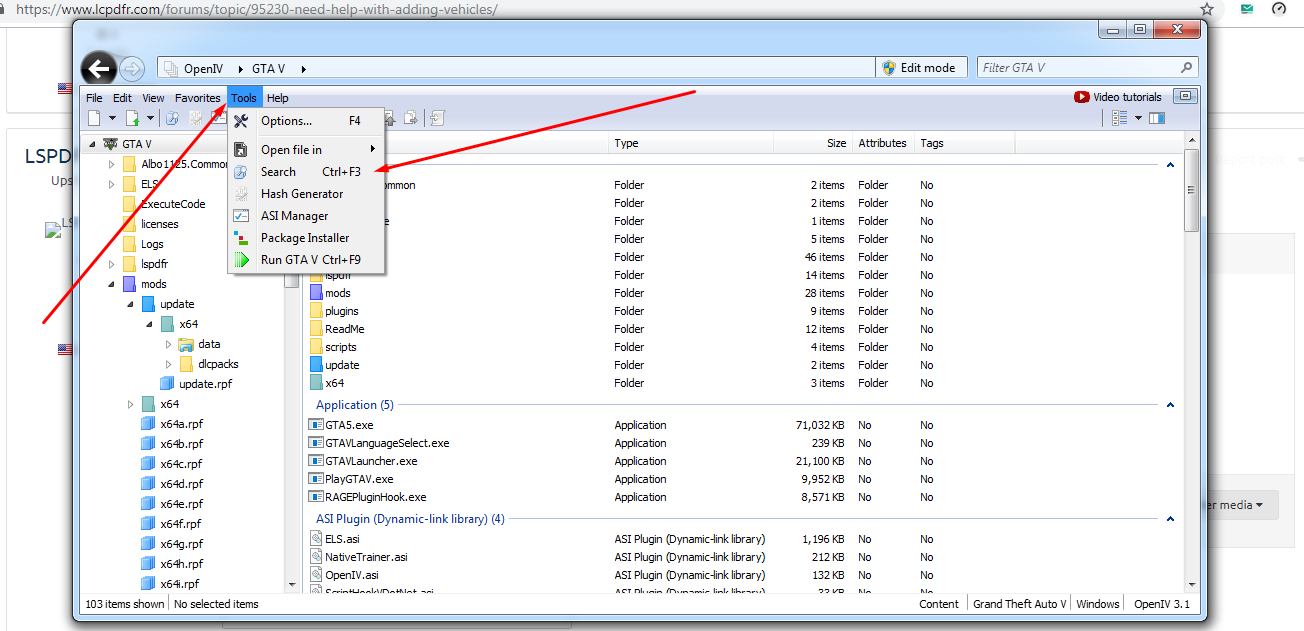The width and height of the screenshot is (1304, 631).
Task: Click the magnifier icon in filter box
Action: (x=1187, y=68)
